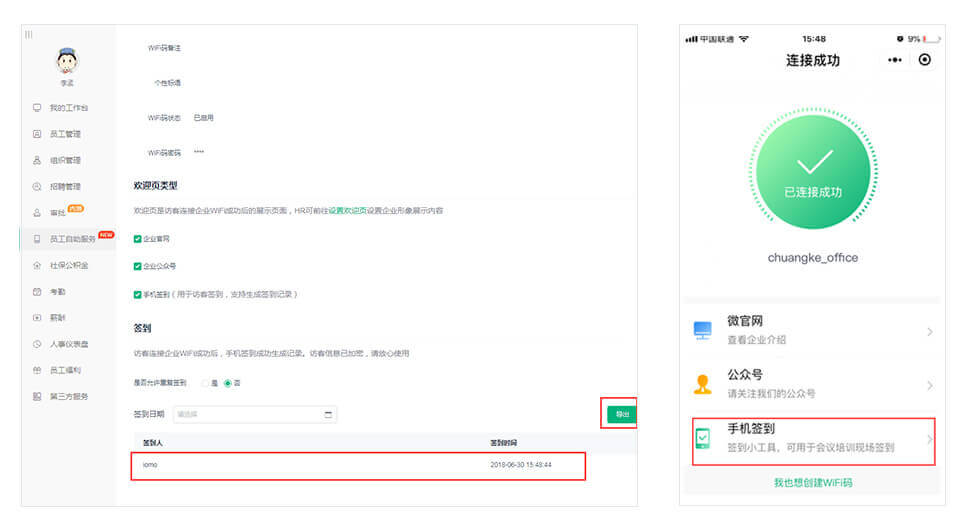The width and height of the screenshot is (964, 530).
Task: Open 审批 via its stamp icon
Action: click(x=37, y=213)
